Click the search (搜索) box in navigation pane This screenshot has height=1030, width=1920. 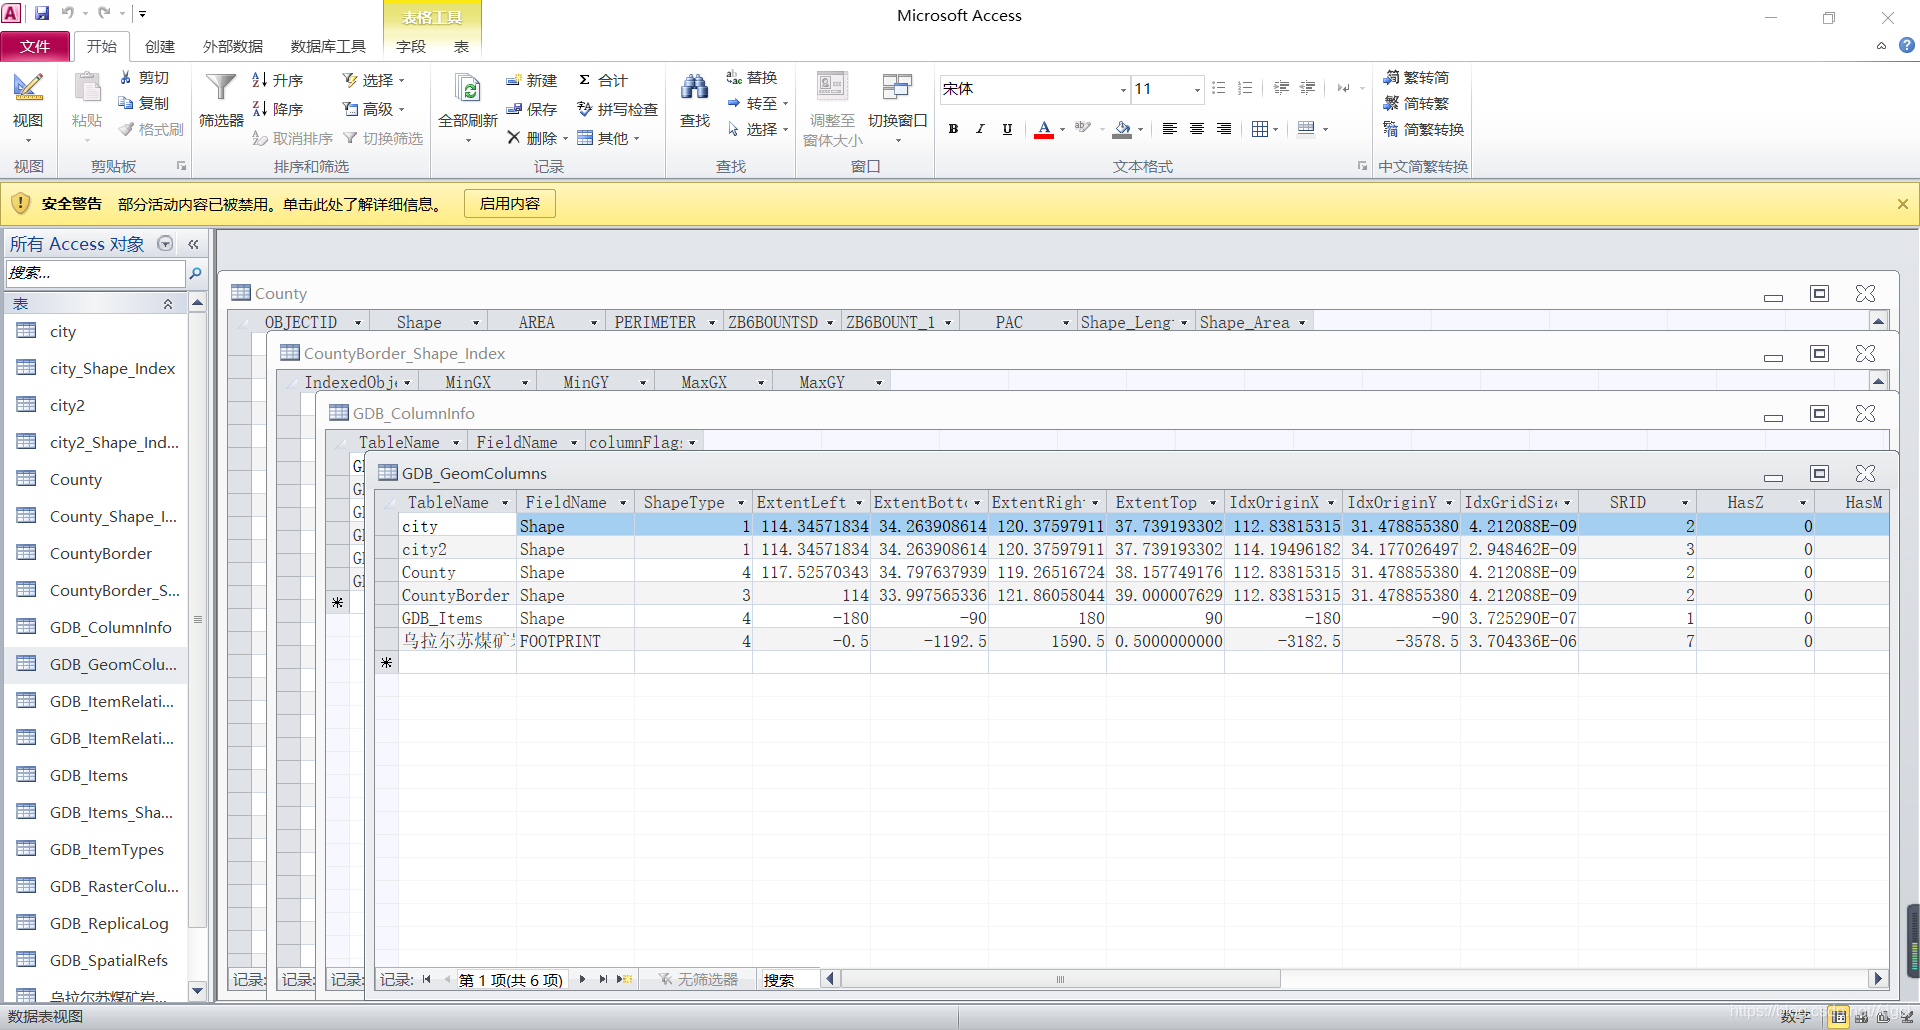[95, 273]
